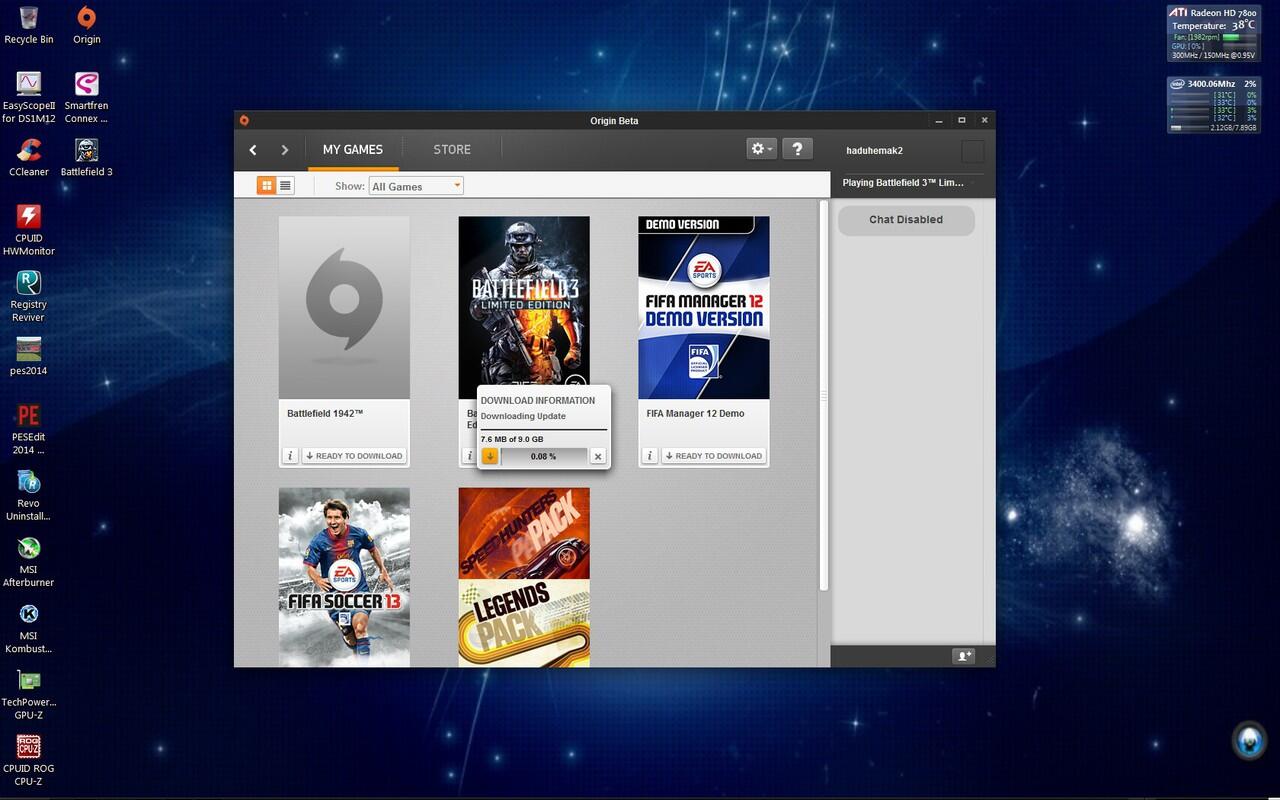Select the FIFA Manager 12 Demo cover

[704, 307]
